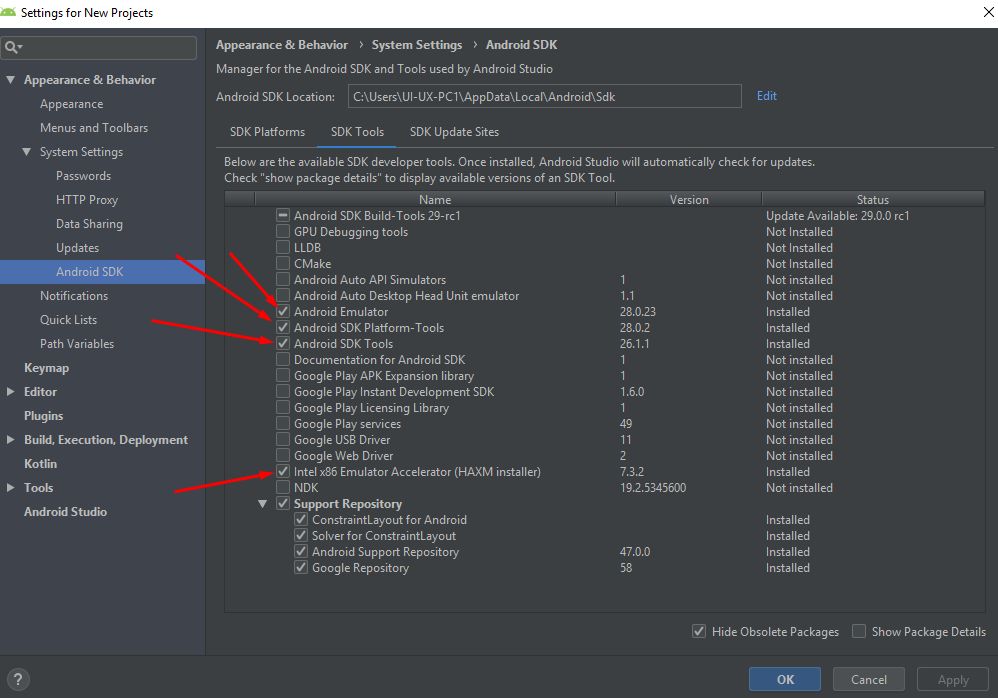
Task: Uncheck Android Support Repository checkbox
Action: coord(301,551)
